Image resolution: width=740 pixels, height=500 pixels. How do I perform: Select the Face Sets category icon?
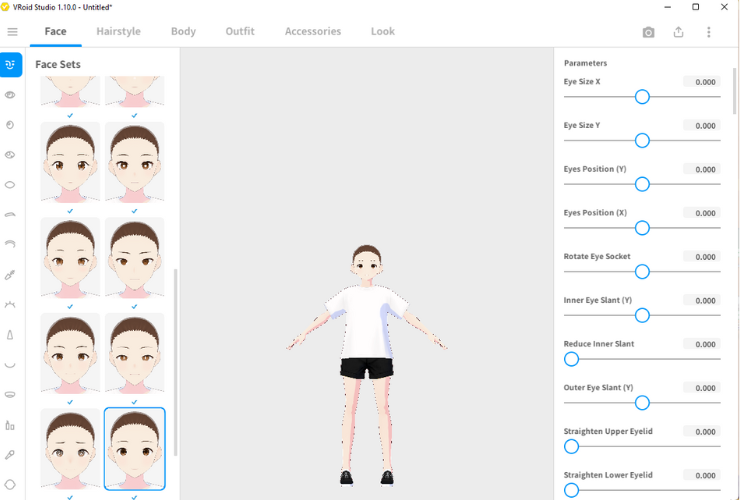[x=11, y=65]
